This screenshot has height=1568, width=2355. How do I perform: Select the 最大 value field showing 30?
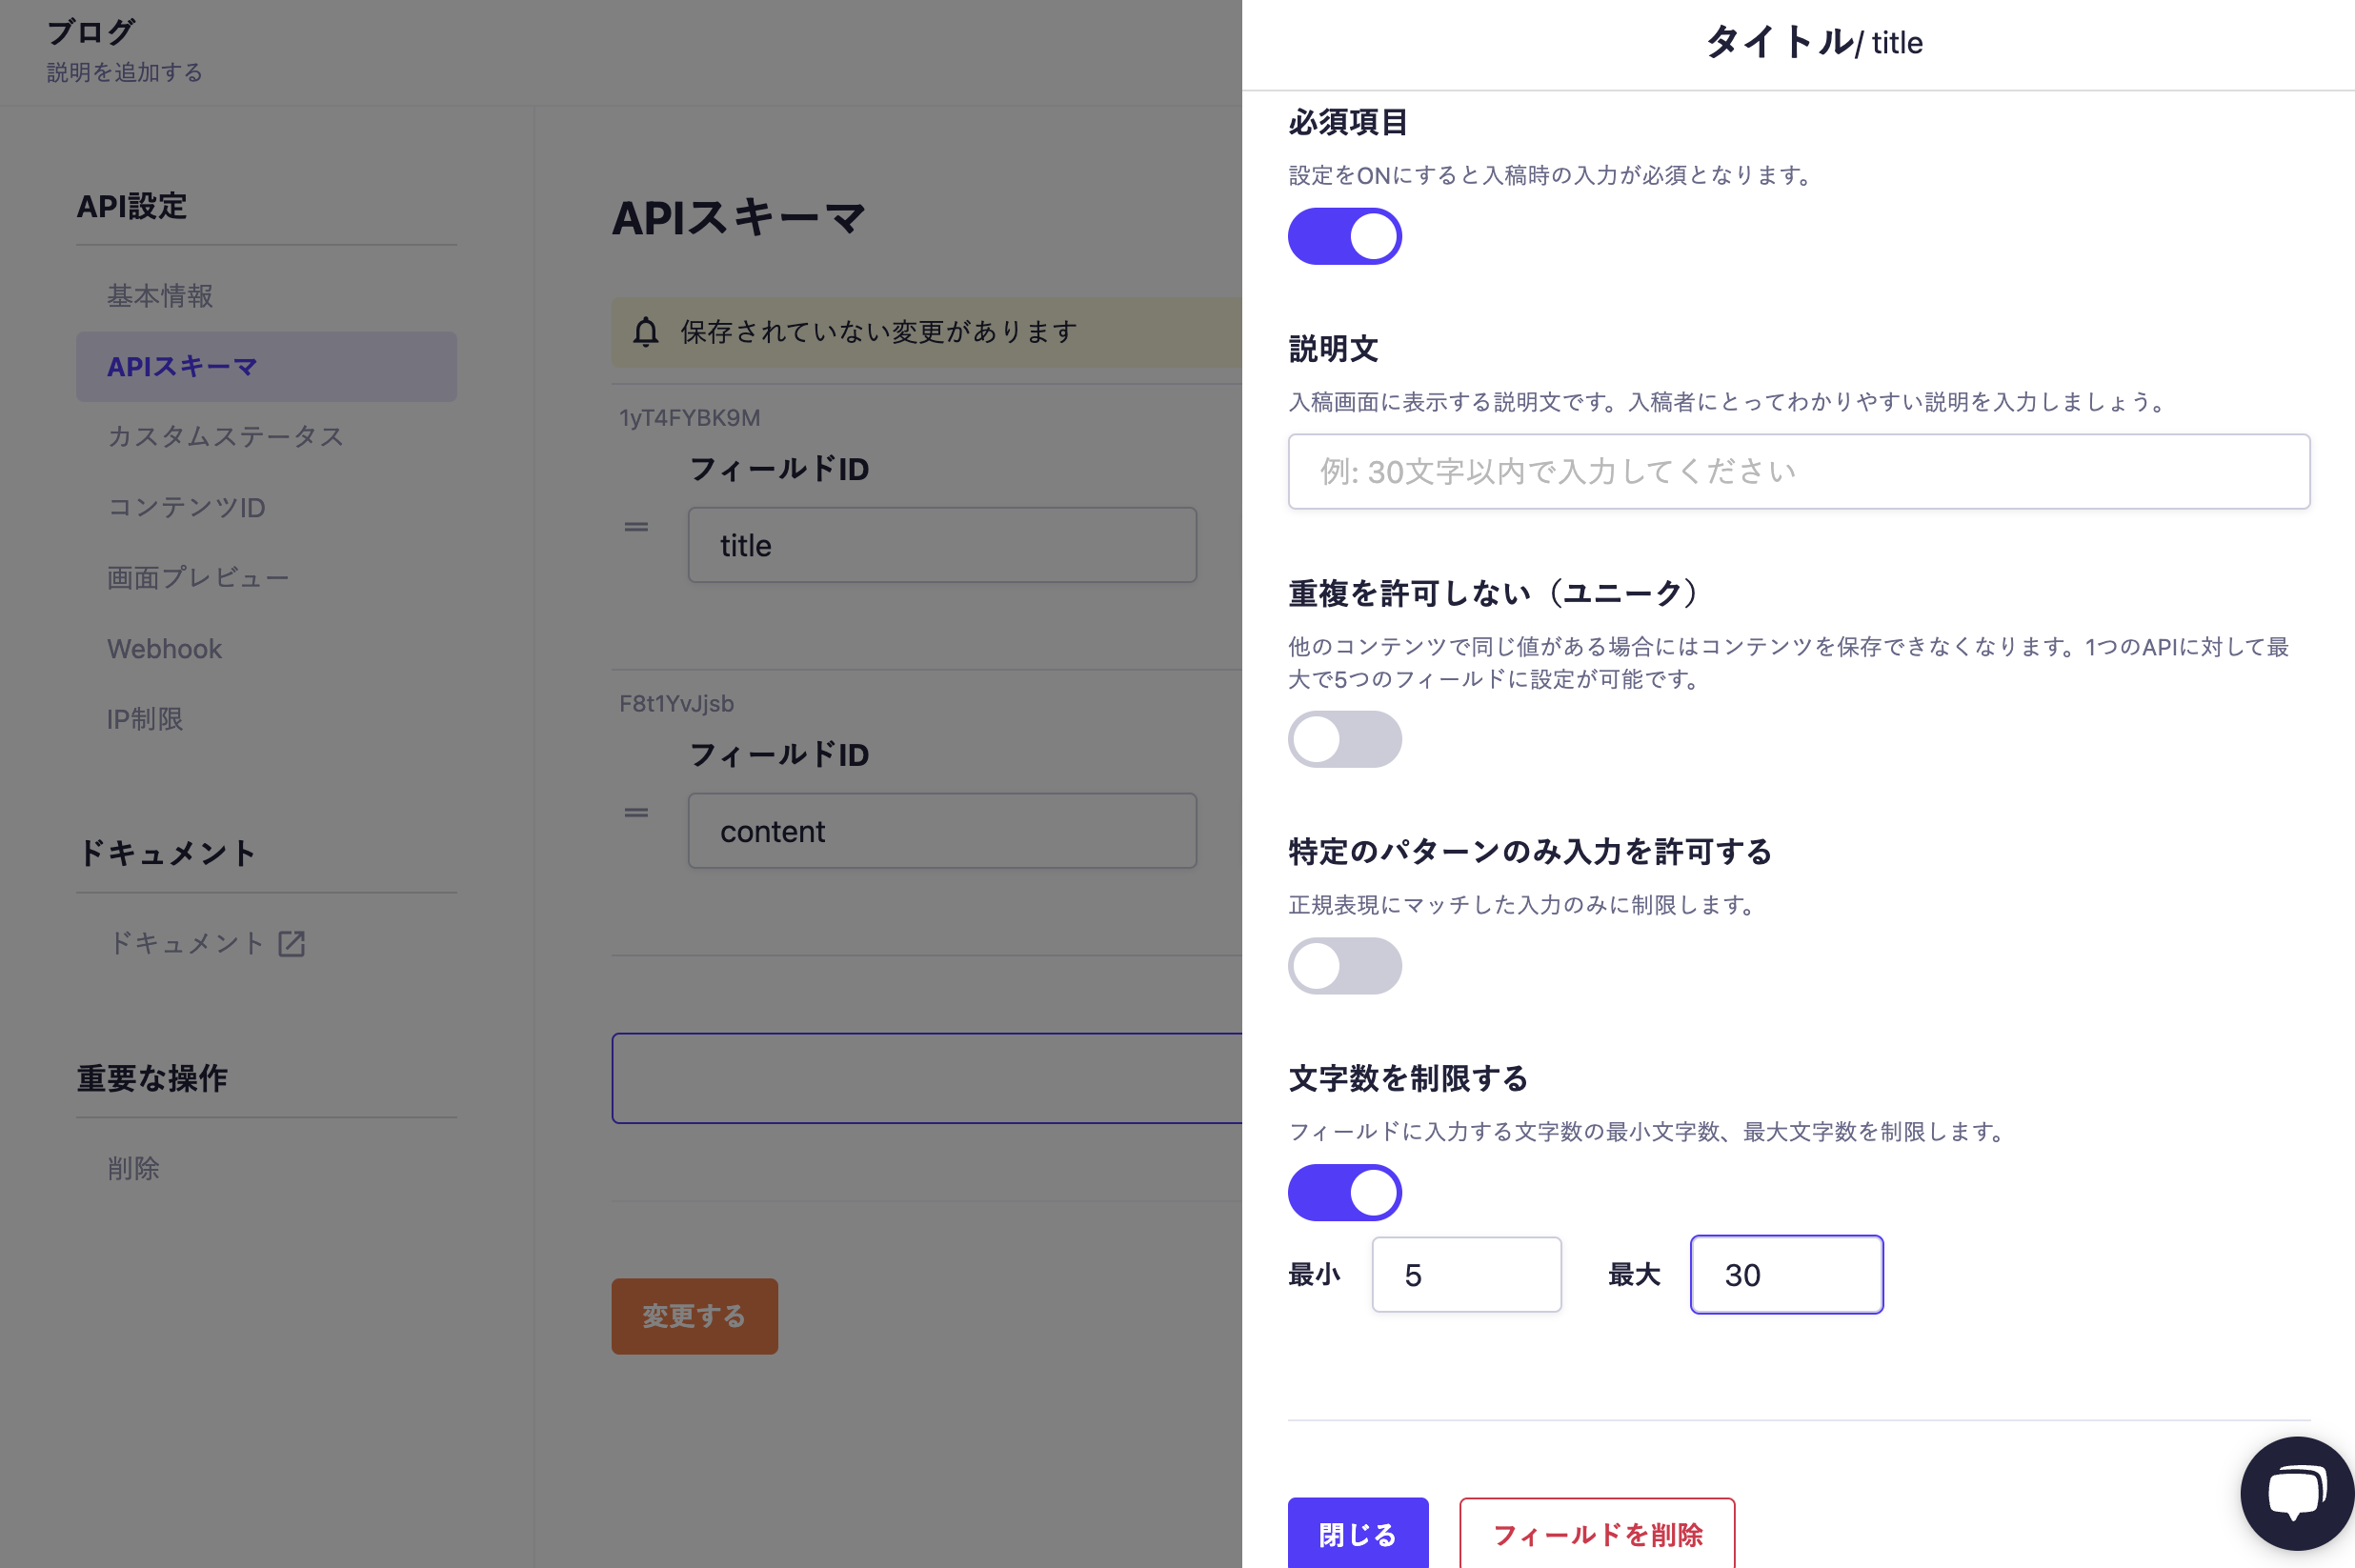pos(1786,1274)
